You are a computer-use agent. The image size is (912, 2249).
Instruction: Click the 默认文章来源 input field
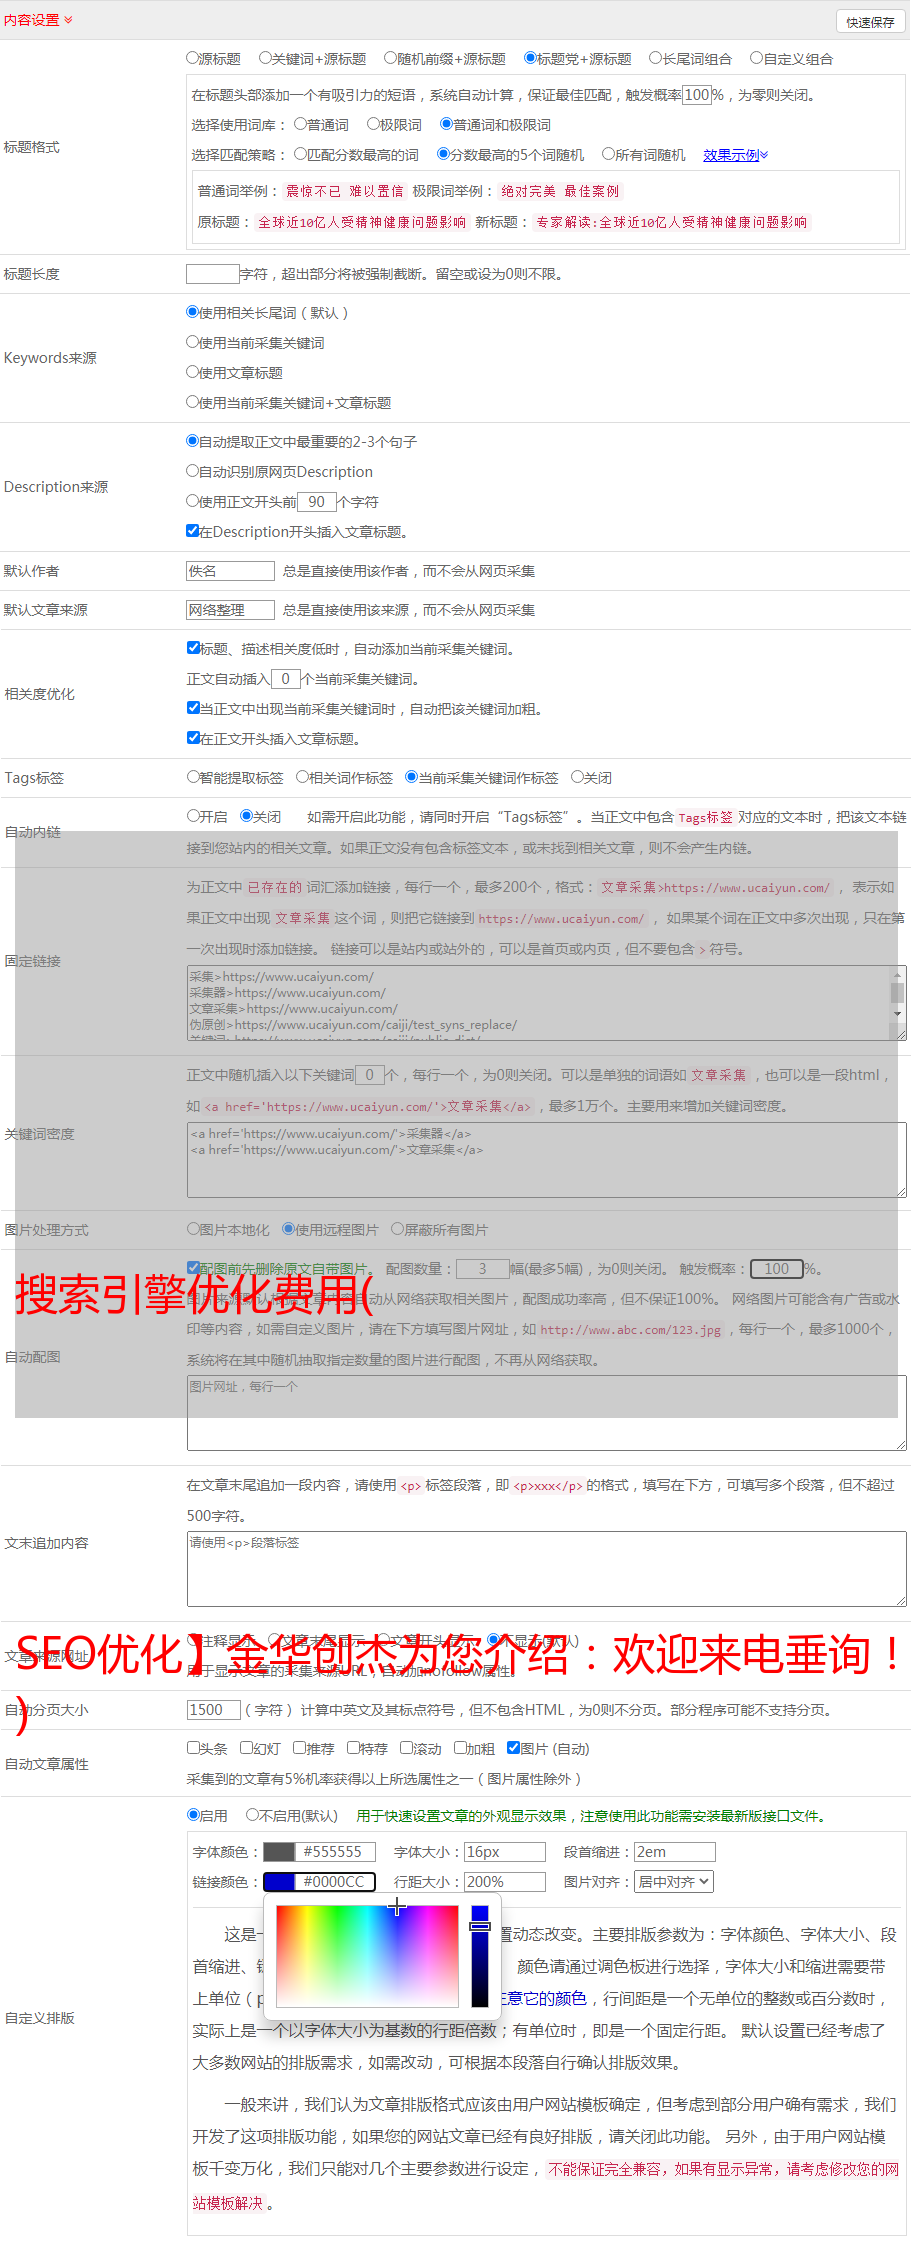click(230, 610)
